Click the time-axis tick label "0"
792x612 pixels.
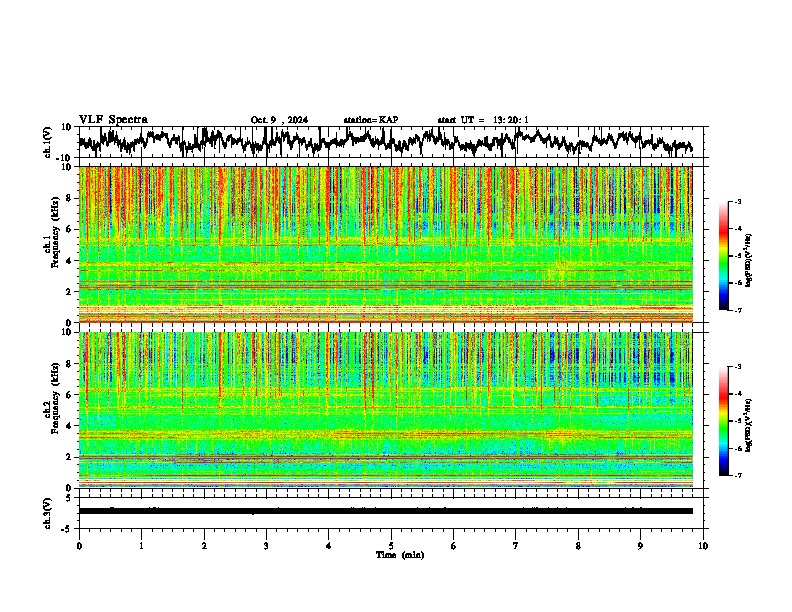pyautogui.click(x=79, y=546)
